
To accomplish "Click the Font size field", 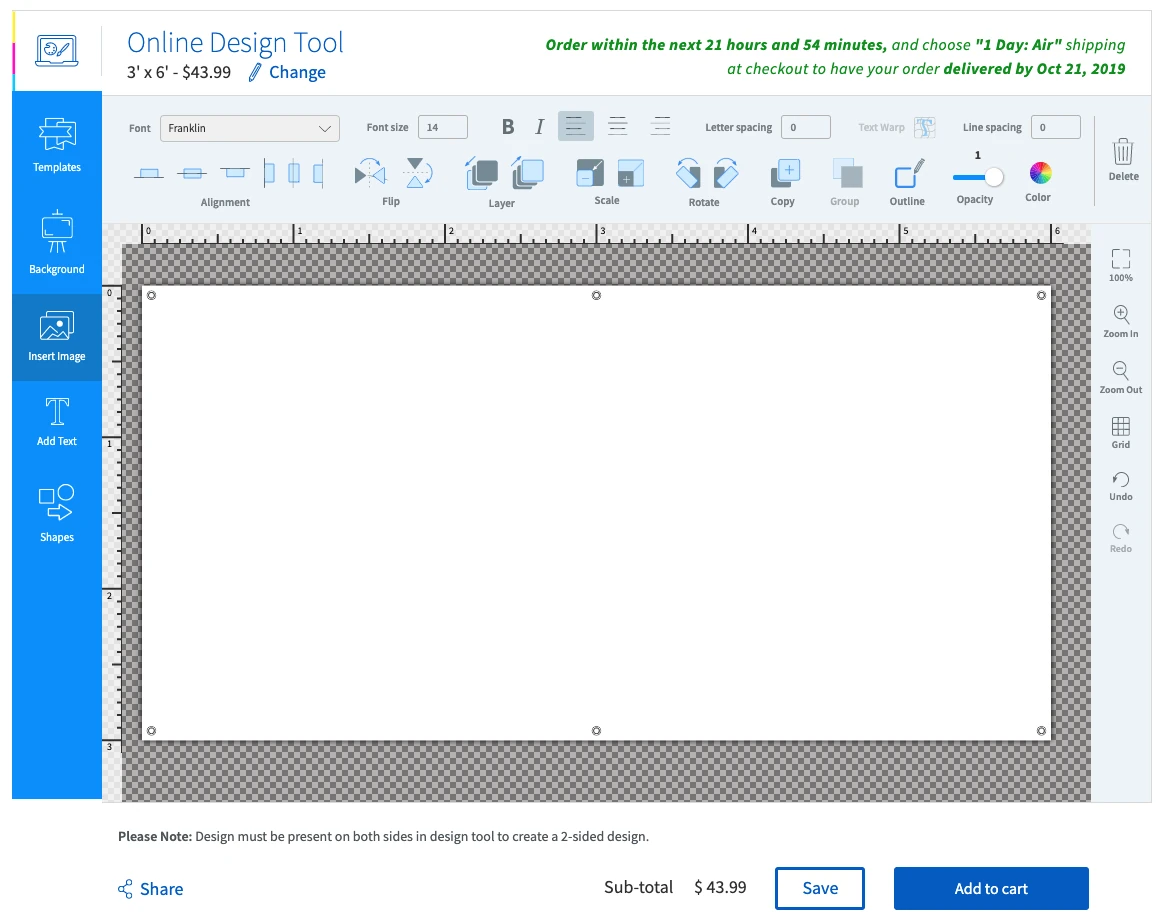I will pyautogui.click(x=442, y=127).
